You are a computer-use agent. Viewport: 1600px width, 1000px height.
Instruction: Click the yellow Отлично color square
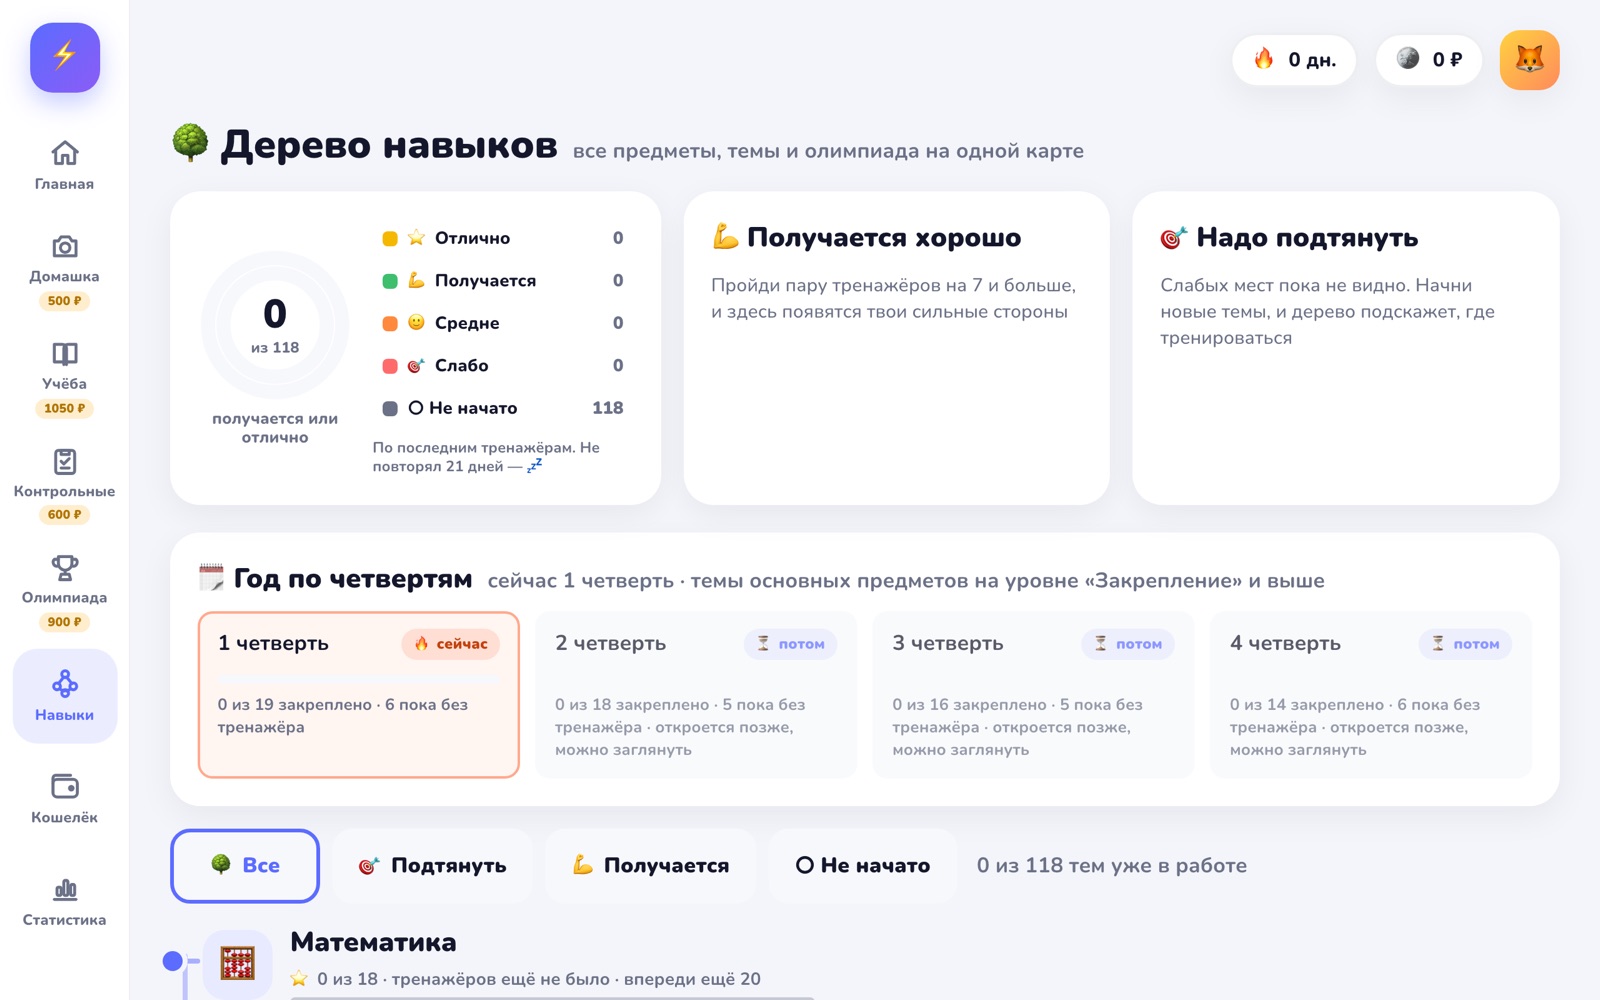click(390, 238)
